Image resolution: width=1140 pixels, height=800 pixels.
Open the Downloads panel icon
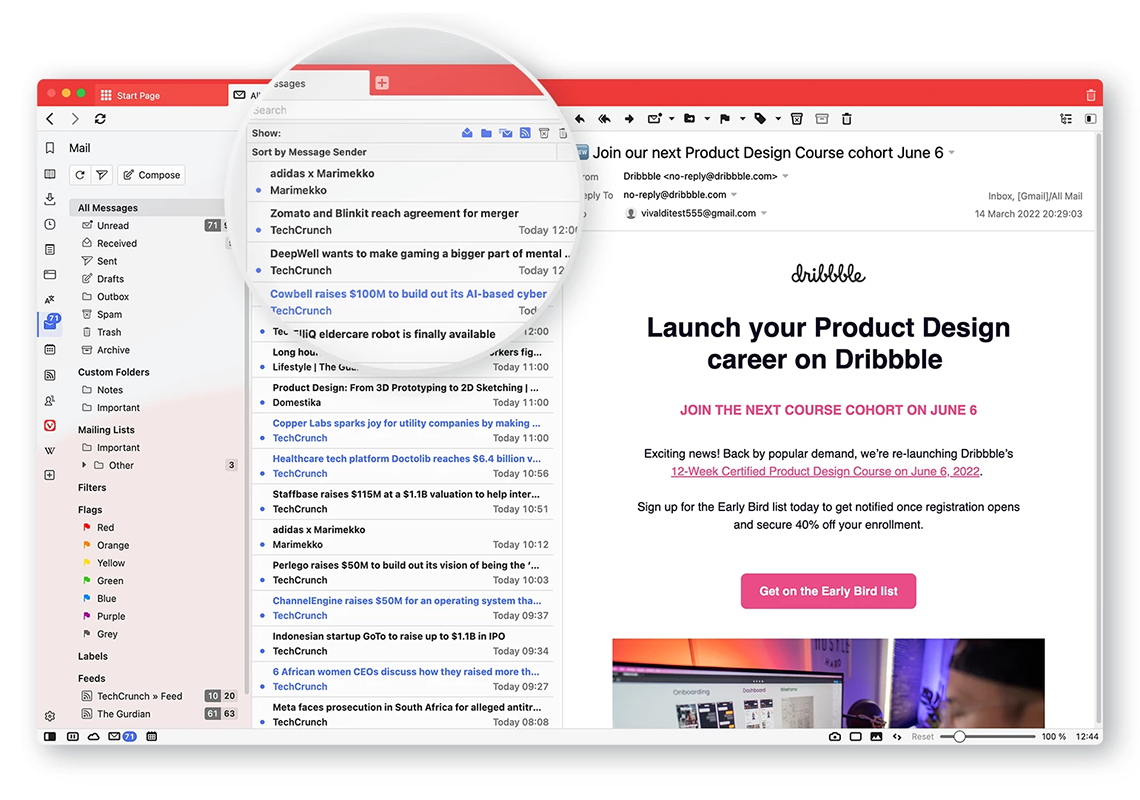click(x=50, y=199)
